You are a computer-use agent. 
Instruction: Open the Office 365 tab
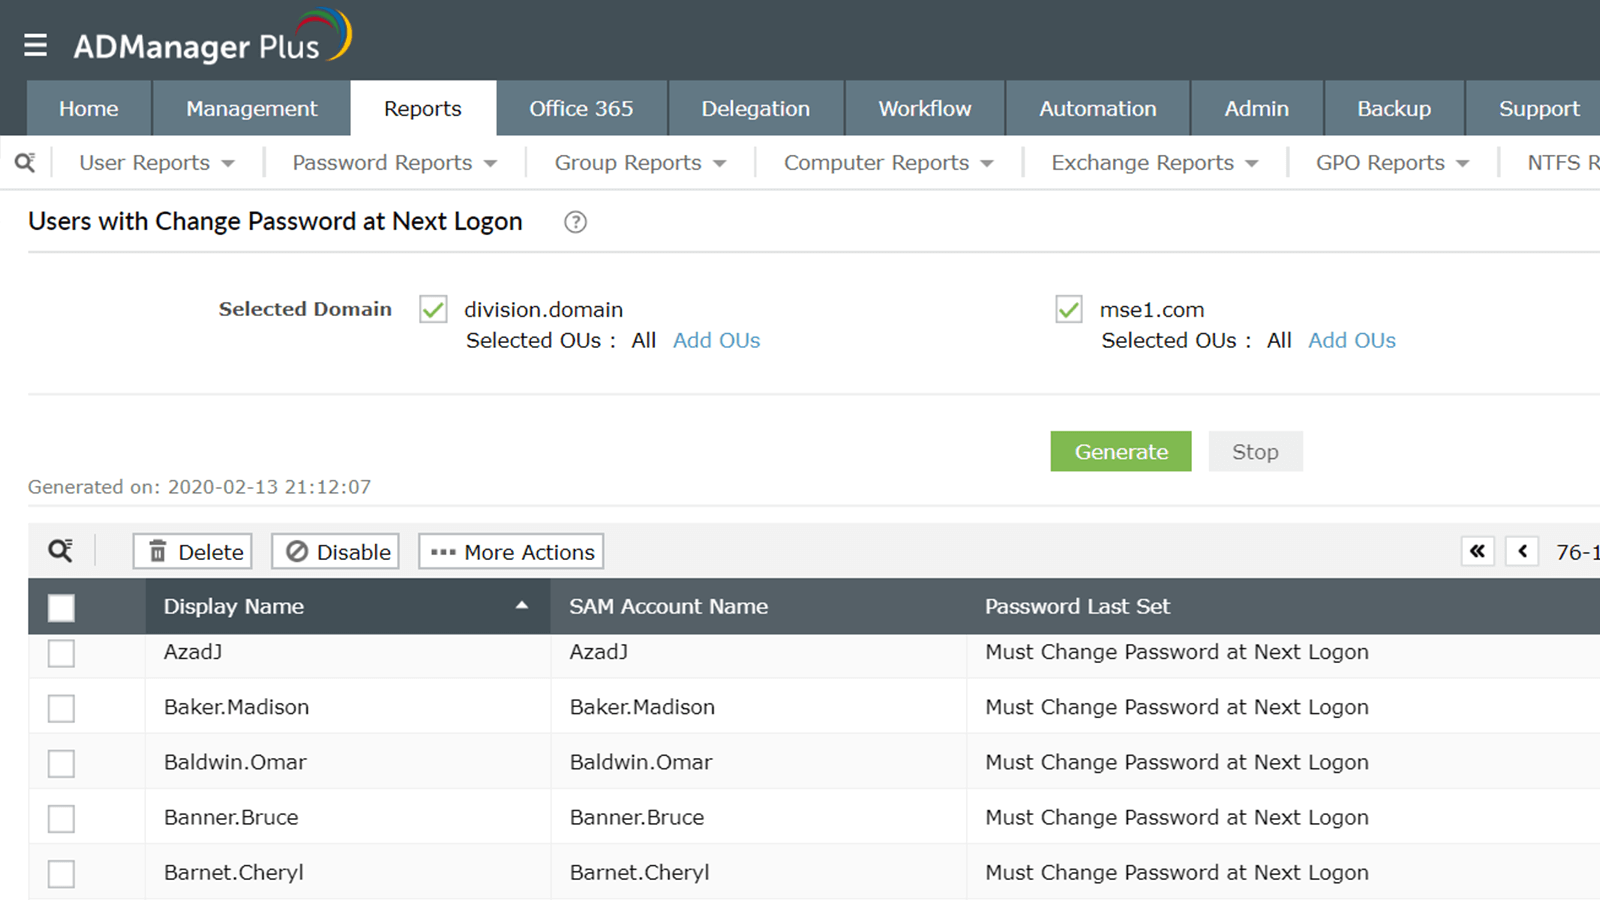coord(581,109)
